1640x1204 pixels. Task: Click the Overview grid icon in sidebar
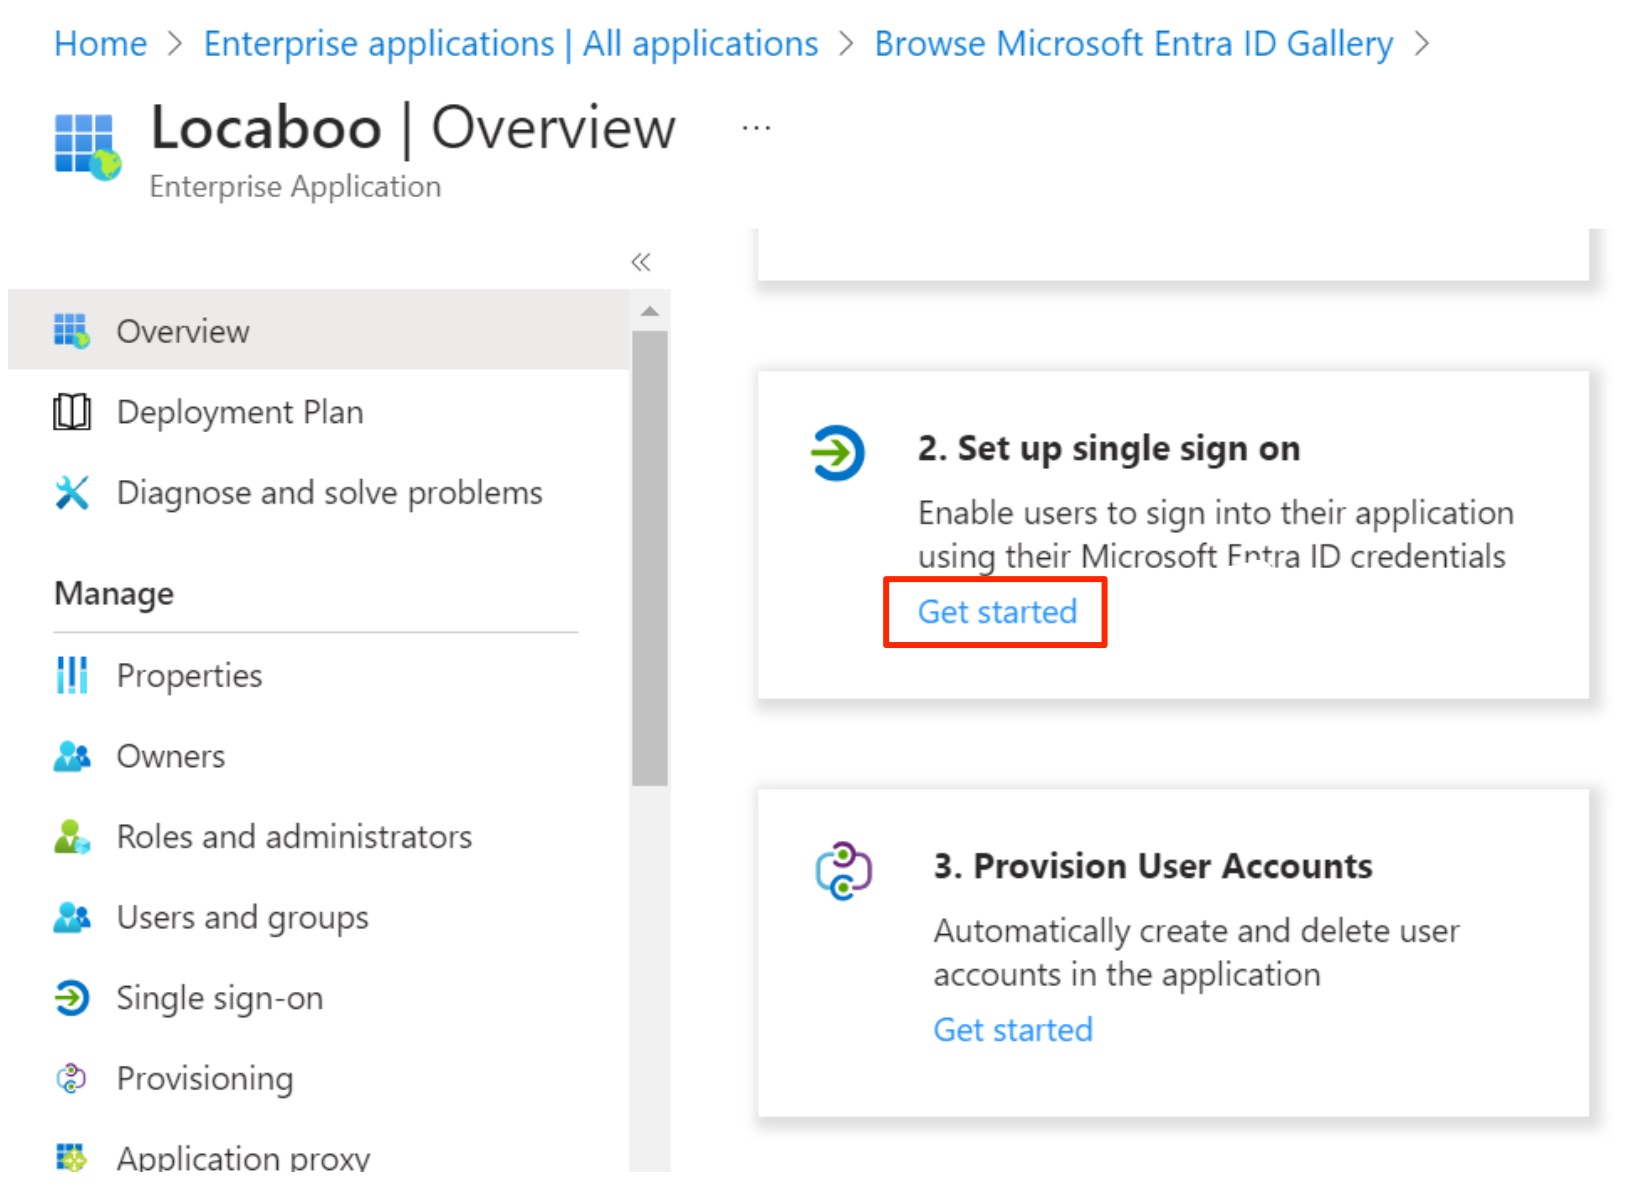click(72, 331)
